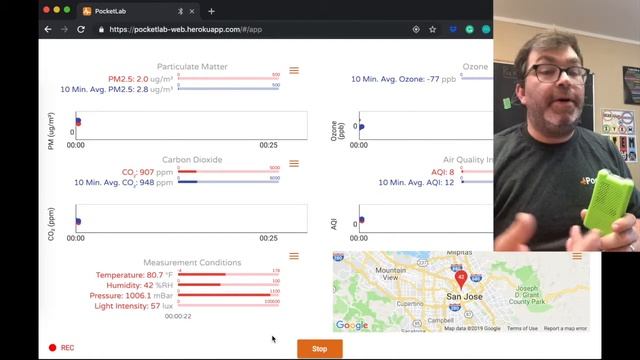Click the Bluetooth icon on the PocketLab tab

click(x=180, y=11)
